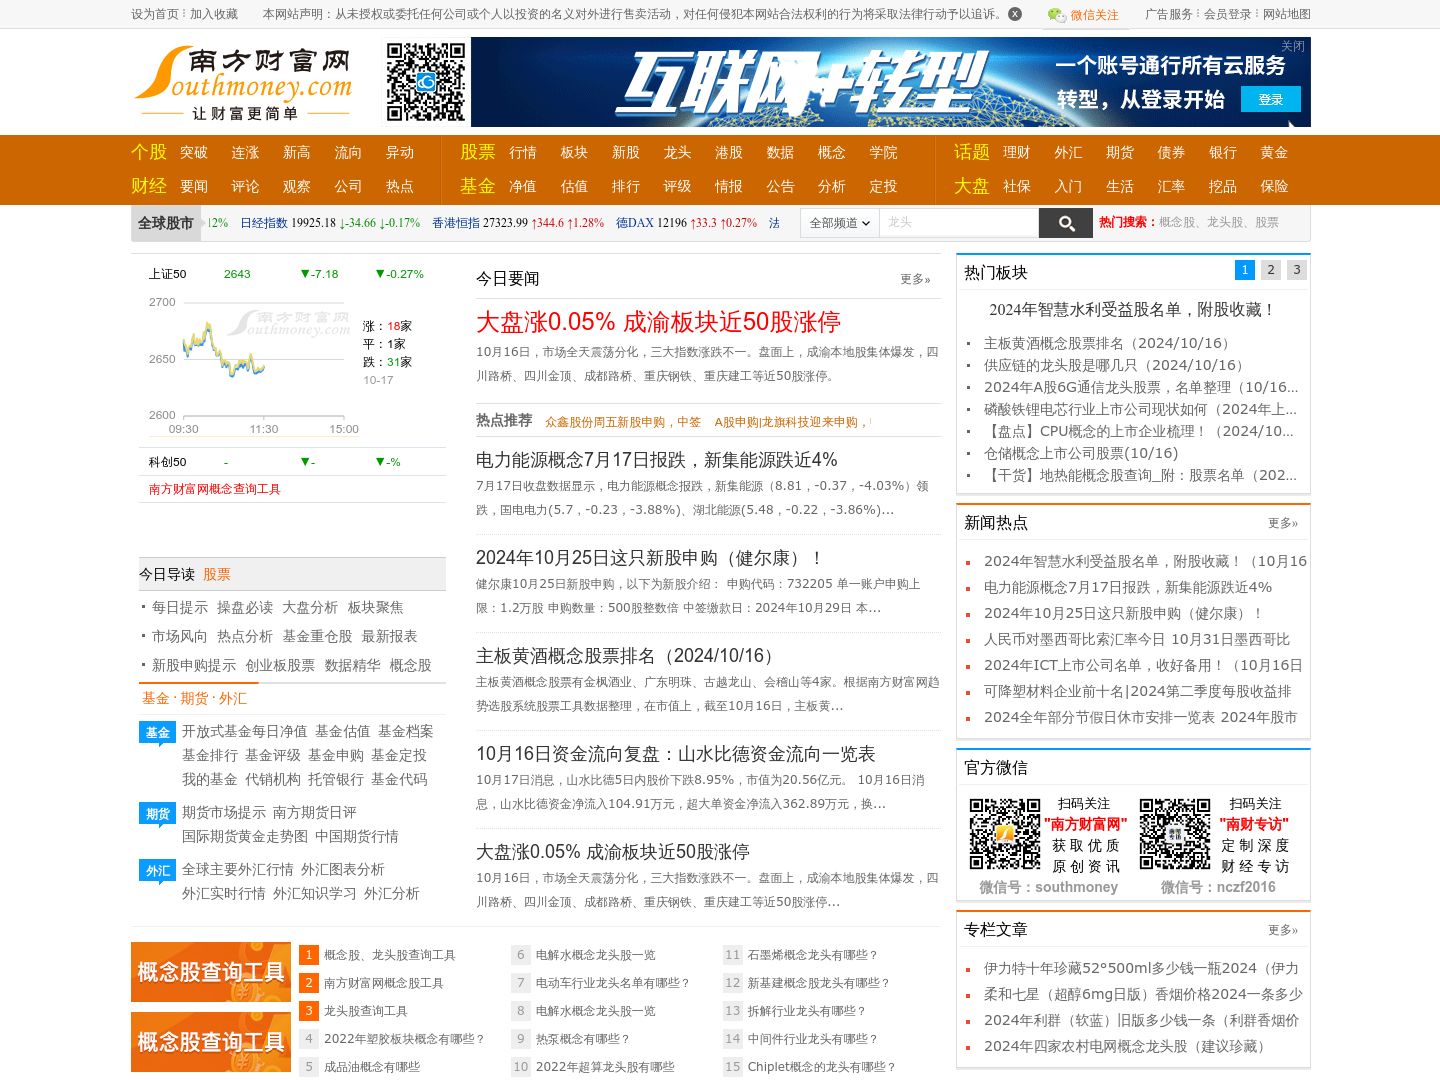This screenshot has width=1440, height=1080.
Task: Open 会员登录 in the top bar
Action: tap(1228, 14)
